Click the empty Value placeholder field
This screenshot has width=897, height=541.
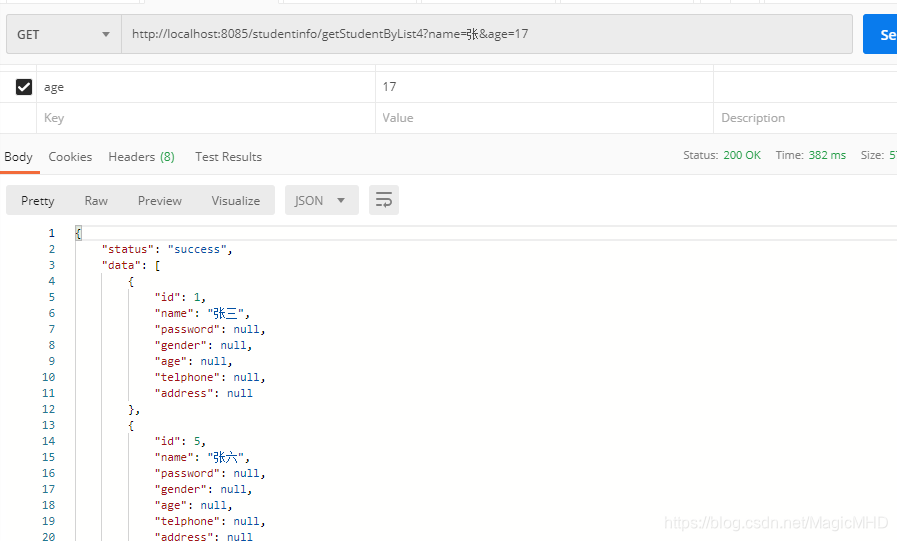click(x=544, y=118)
